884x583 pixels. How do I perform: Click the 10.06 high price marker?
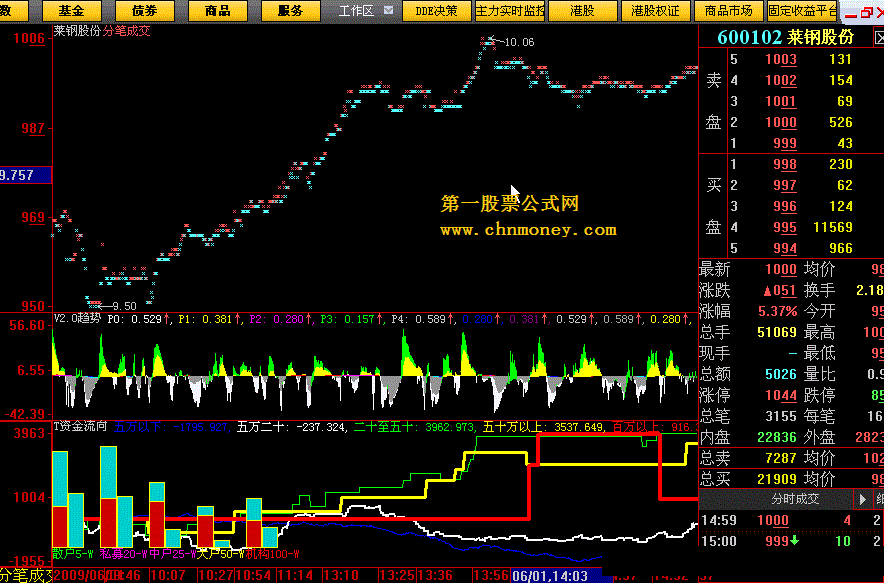click(x=519, y=42)
